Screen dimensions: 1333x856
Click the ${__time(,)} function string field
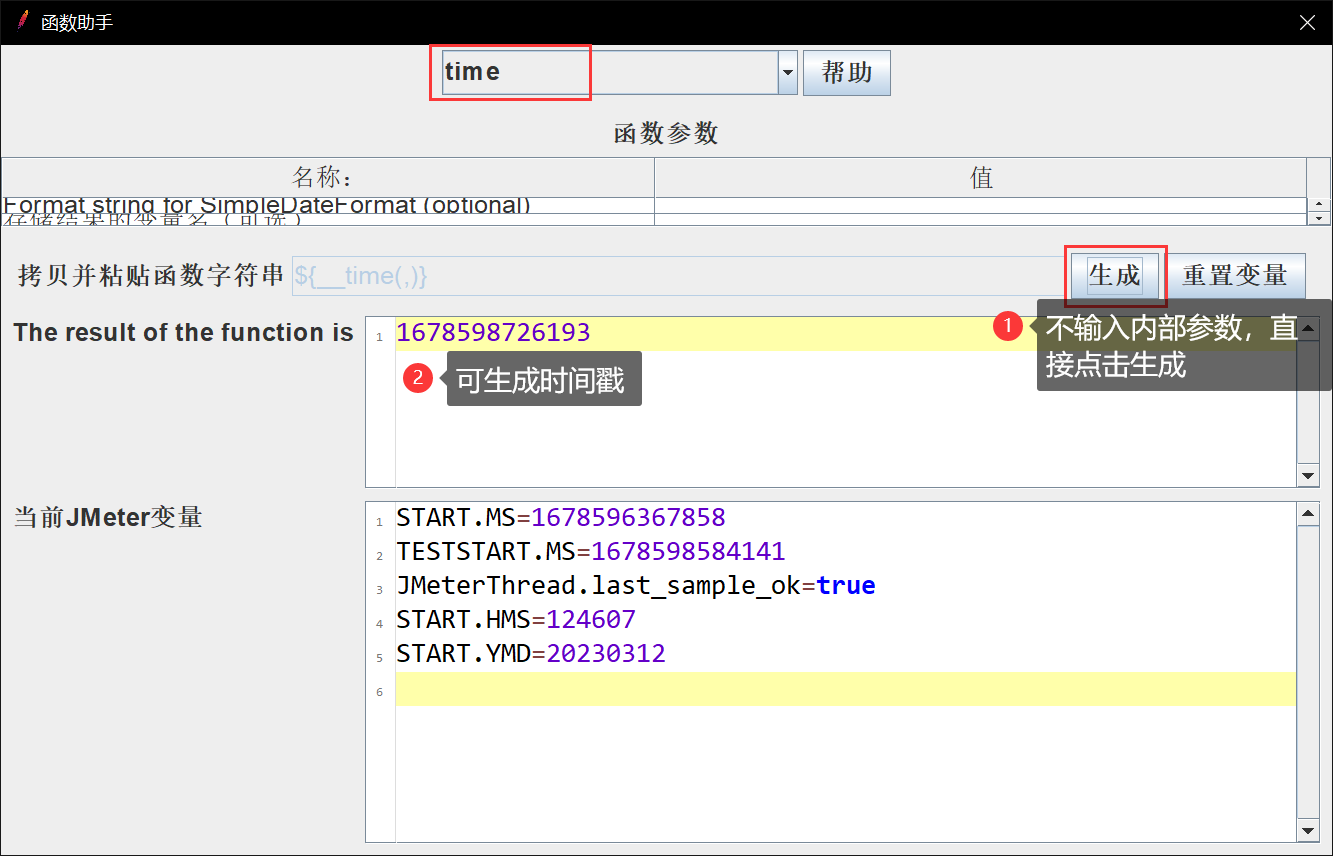point(676,276)
